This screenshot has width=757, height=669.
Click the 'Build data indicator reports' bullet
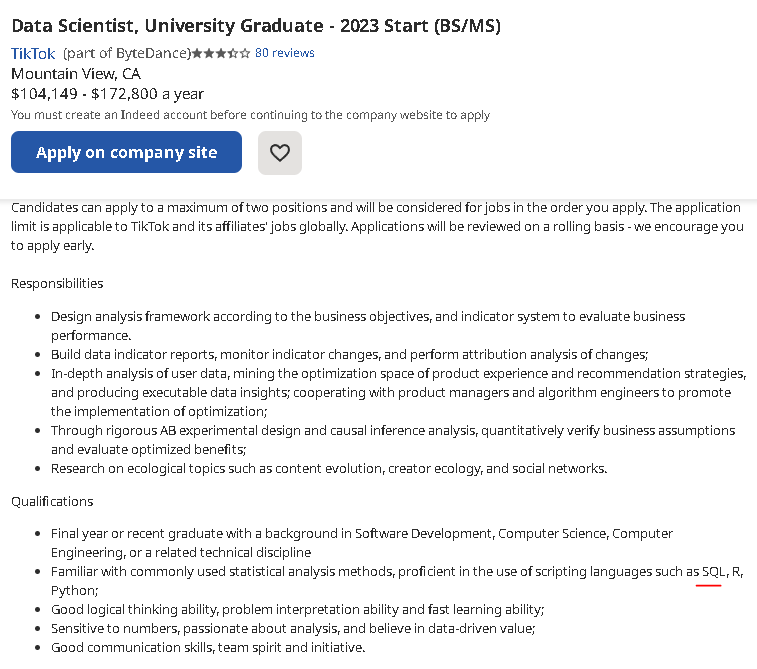point(350,354)
